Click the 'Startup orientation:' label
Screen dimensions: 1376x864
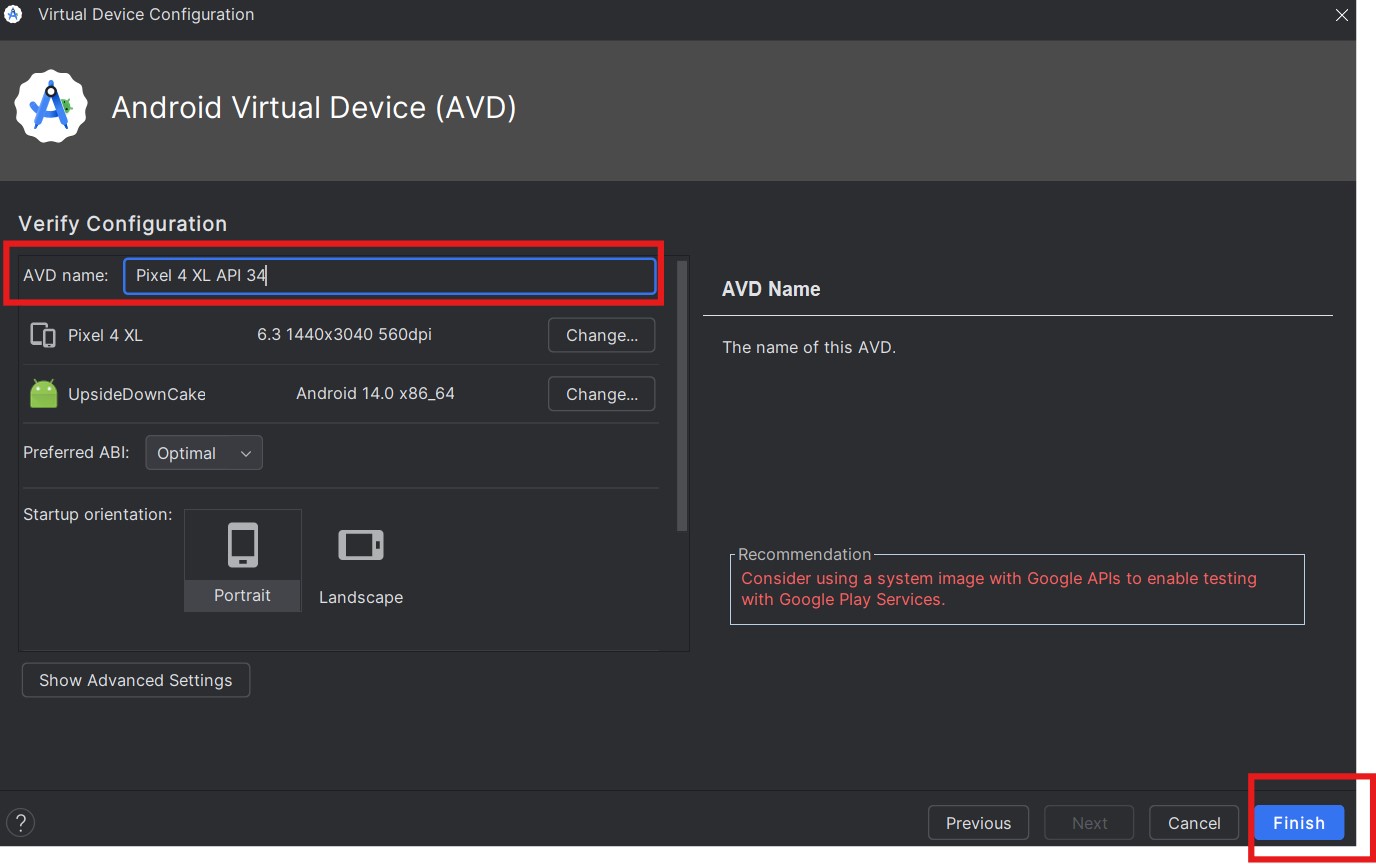click(98, 515)
